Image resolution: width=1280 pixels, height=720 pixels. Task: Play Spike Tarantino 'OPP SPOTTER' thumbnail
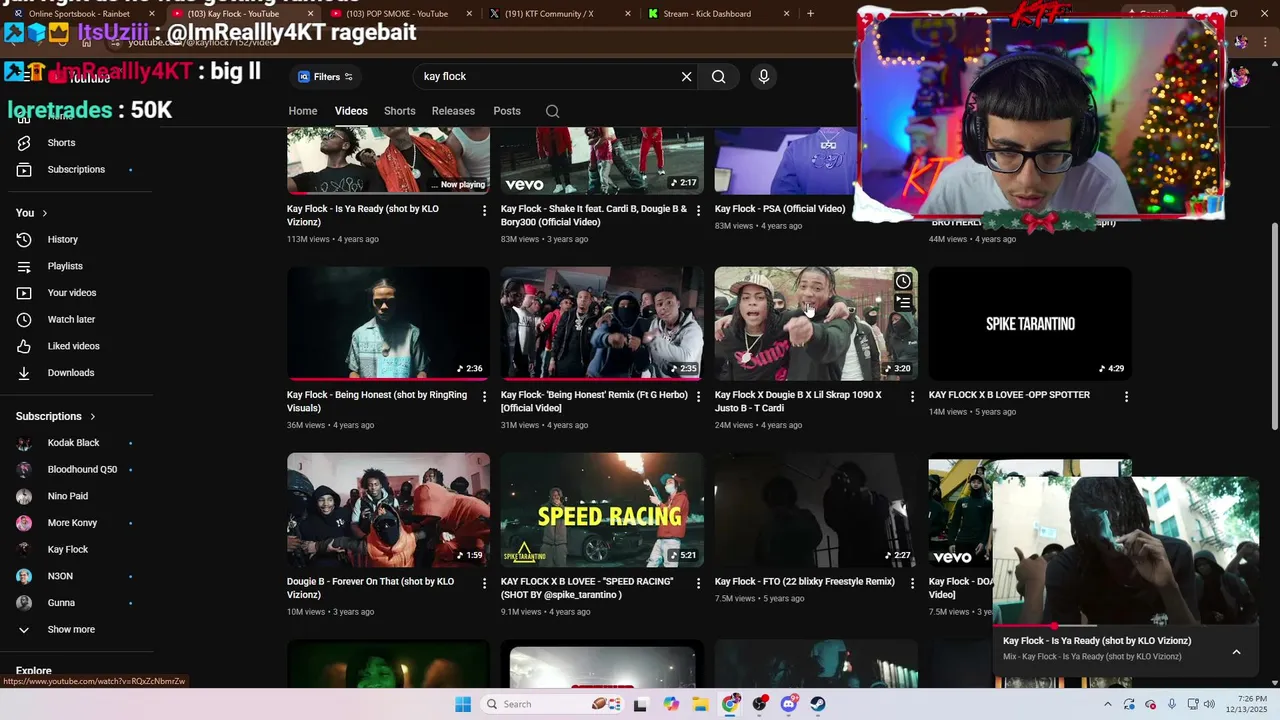point(1030,323)
